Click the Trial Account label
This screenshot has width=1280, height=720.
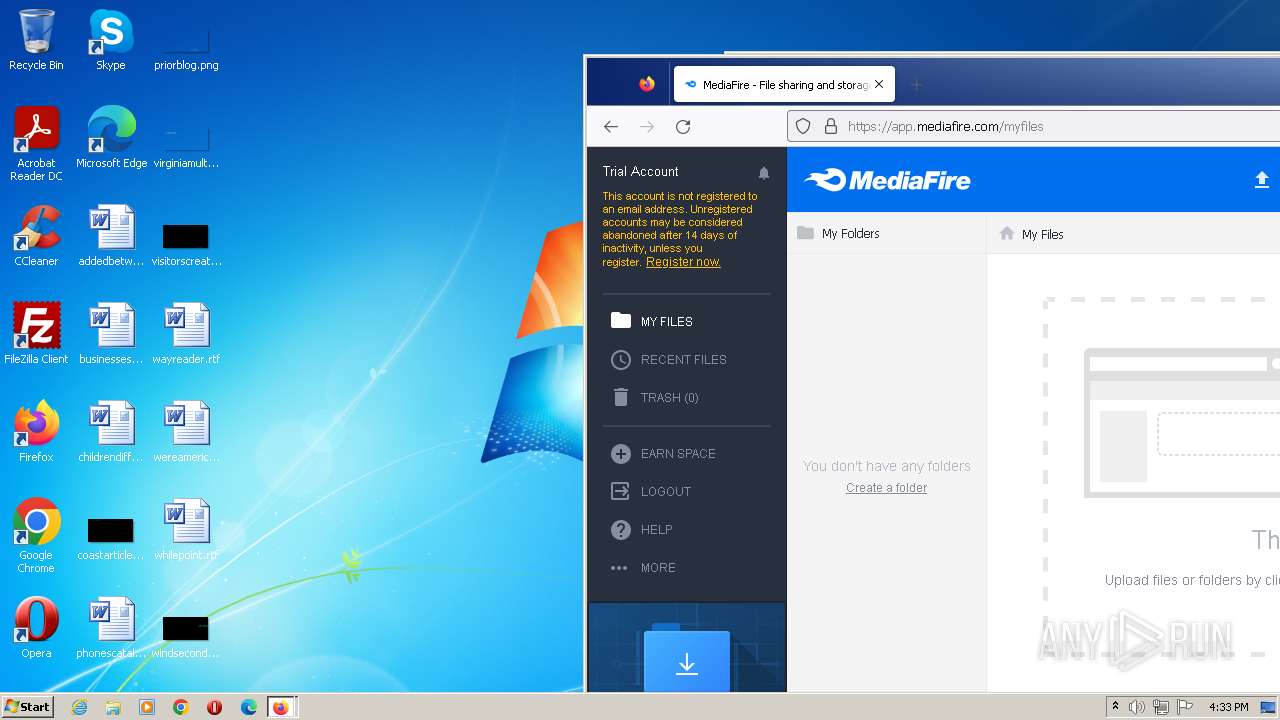coord(640,172)
